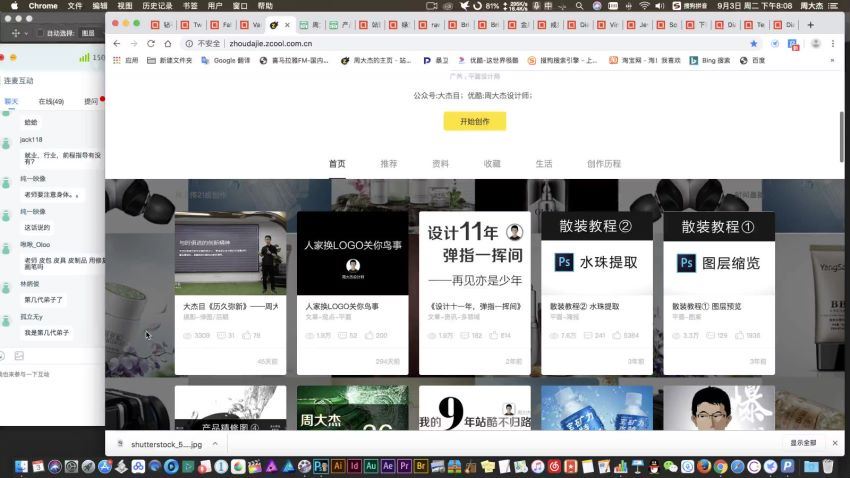This screenshot has width=850, height=478.
Task: Open Finder from the Dock
Action: (x=21, y=466)
